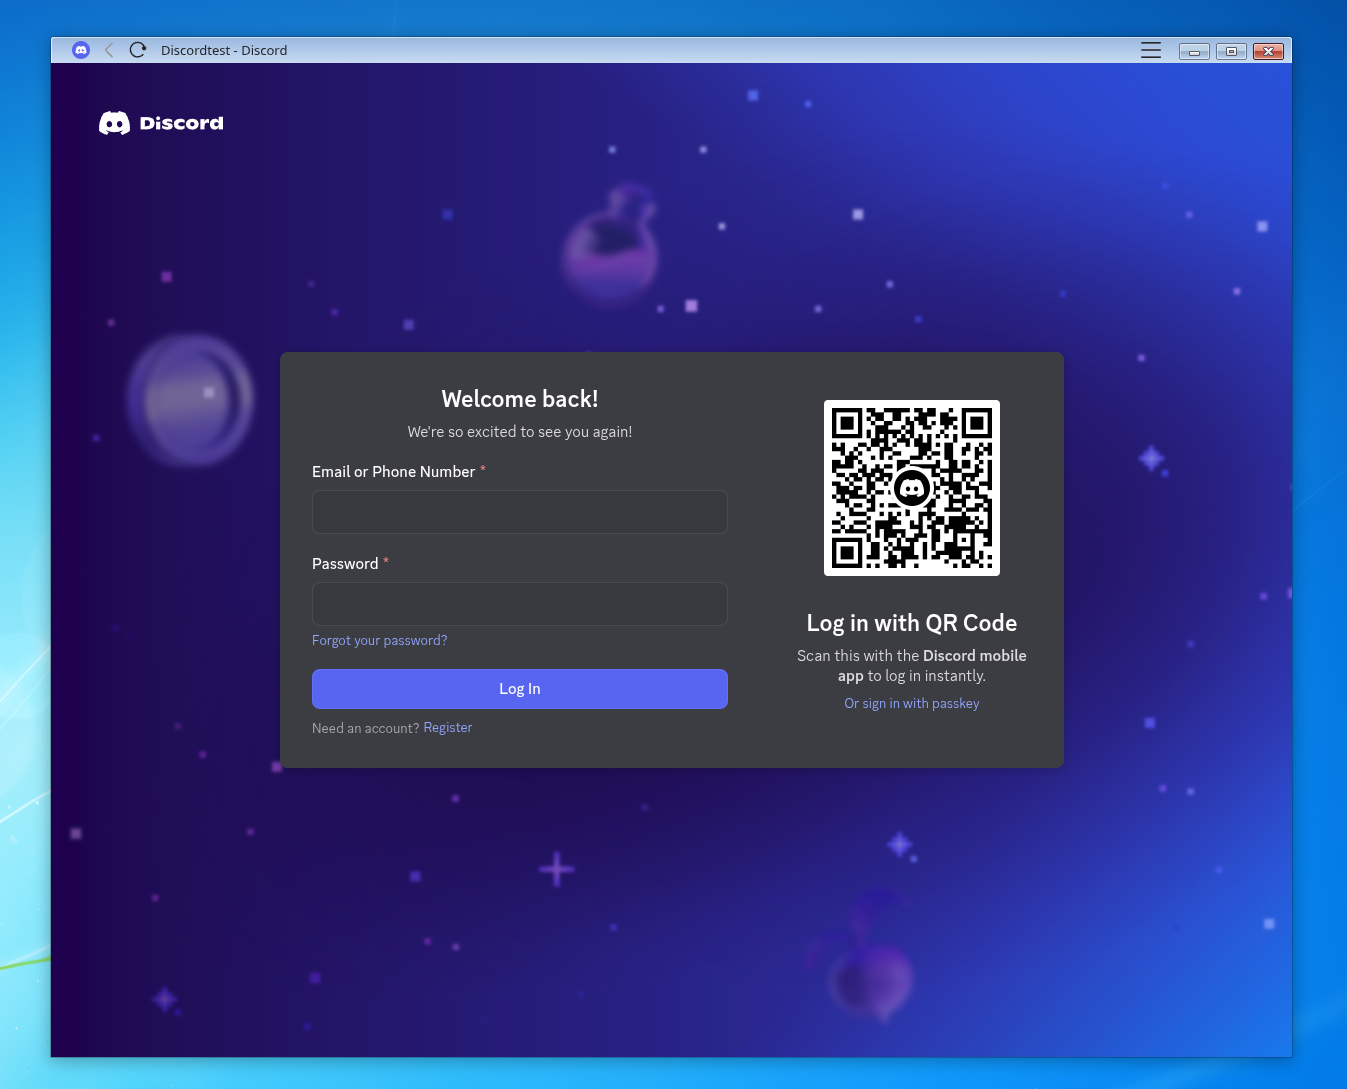Go back using the title bar arrow
Image resolution: width=1347 pixels, height=1089 pixels.
pyautogui.click(x=109, y=50)
